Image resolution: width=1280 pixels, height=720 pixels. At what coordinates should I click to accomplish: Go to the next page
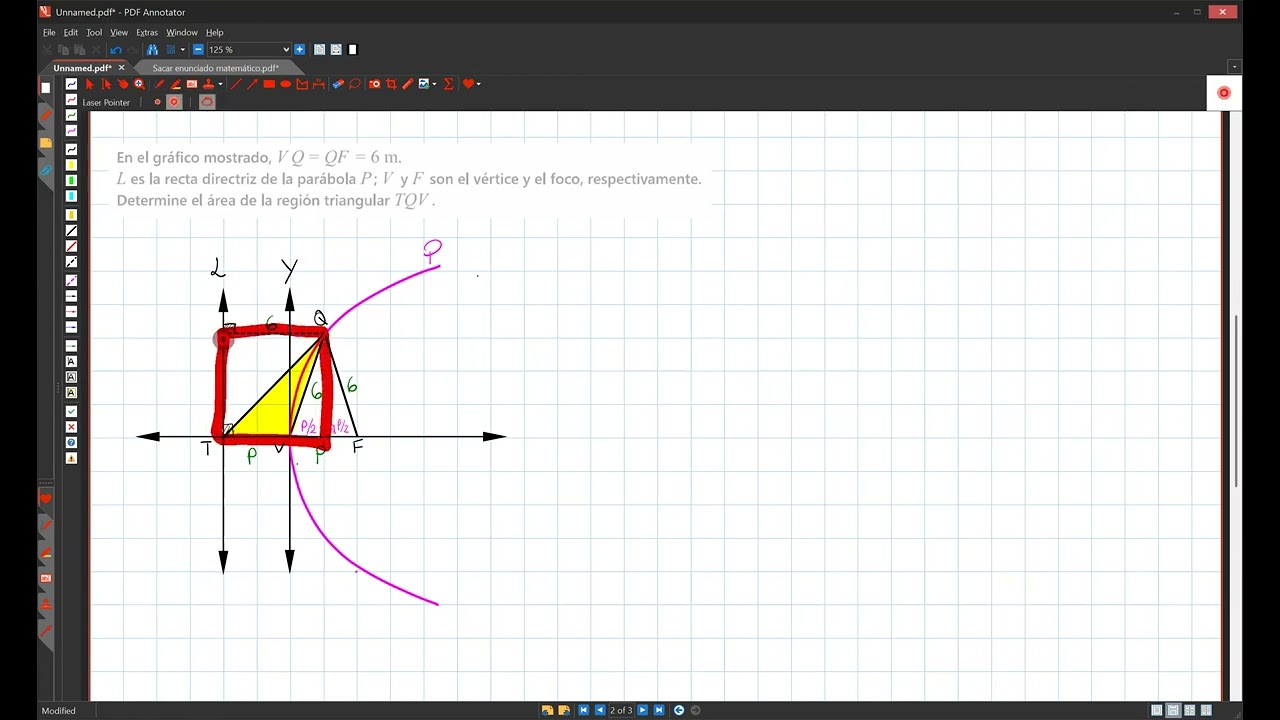click(642, 710)
